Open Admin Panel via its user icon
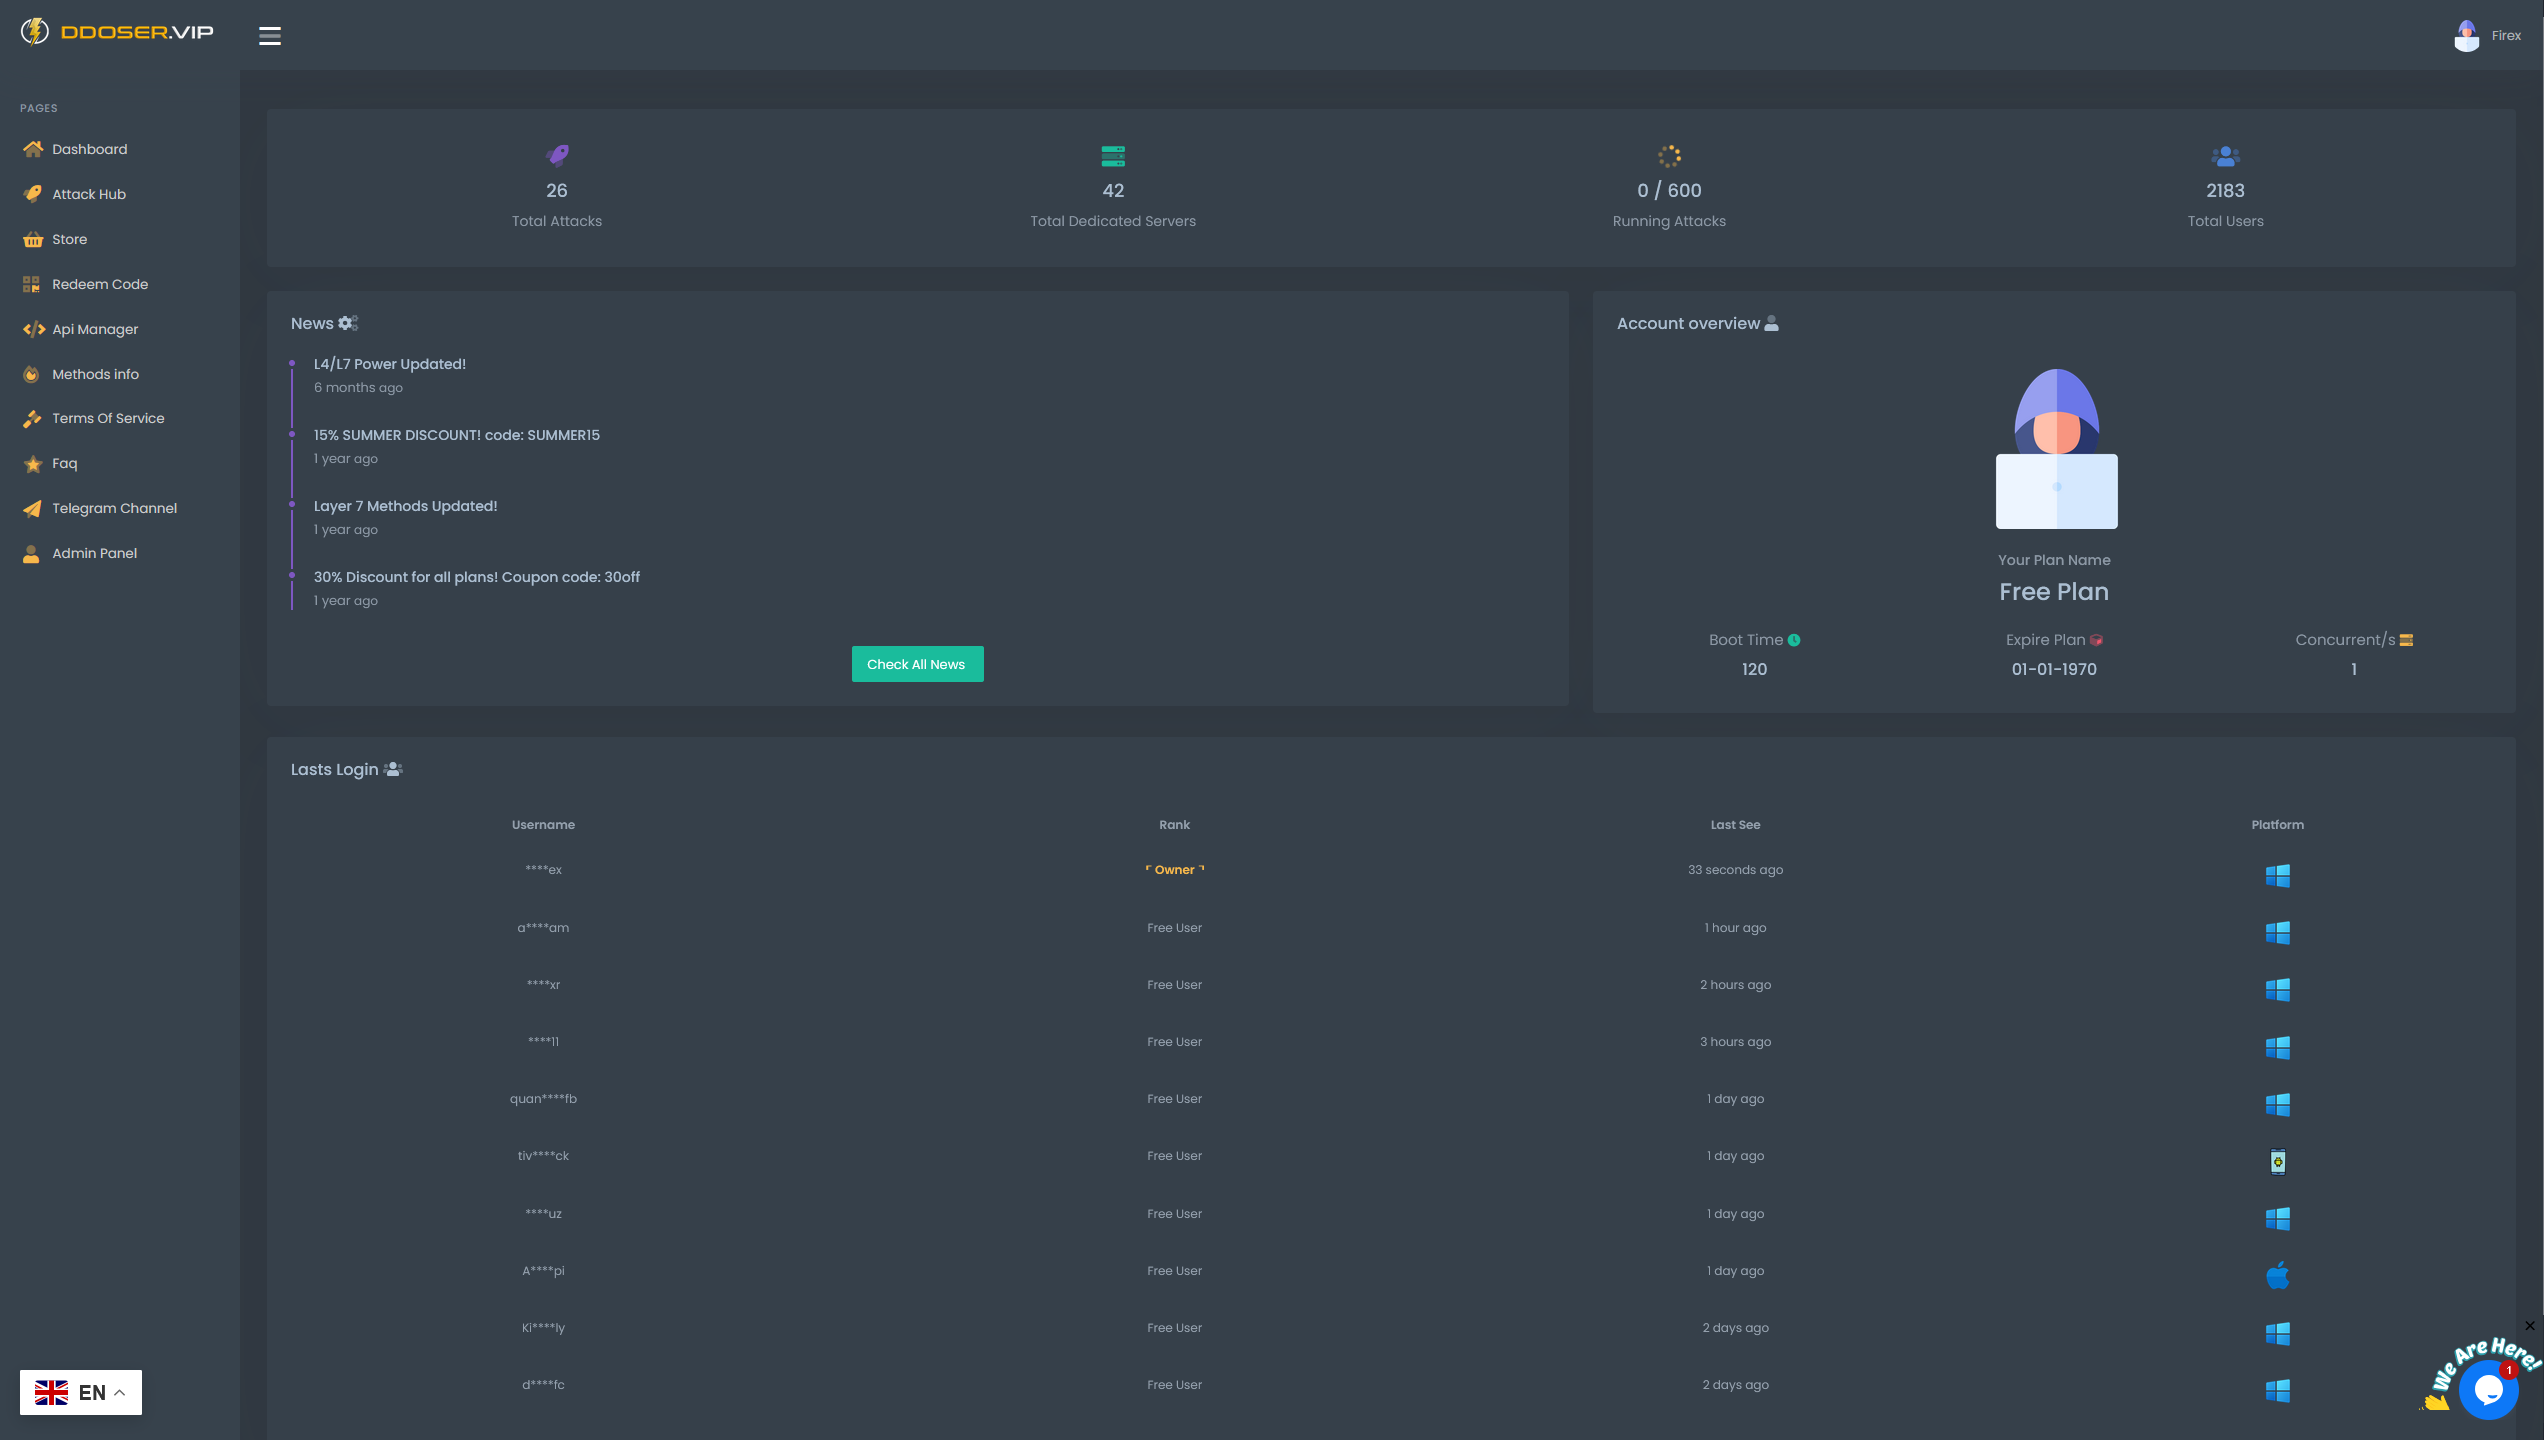This screenshot has height=1440, width=2544. click(32, 553)
